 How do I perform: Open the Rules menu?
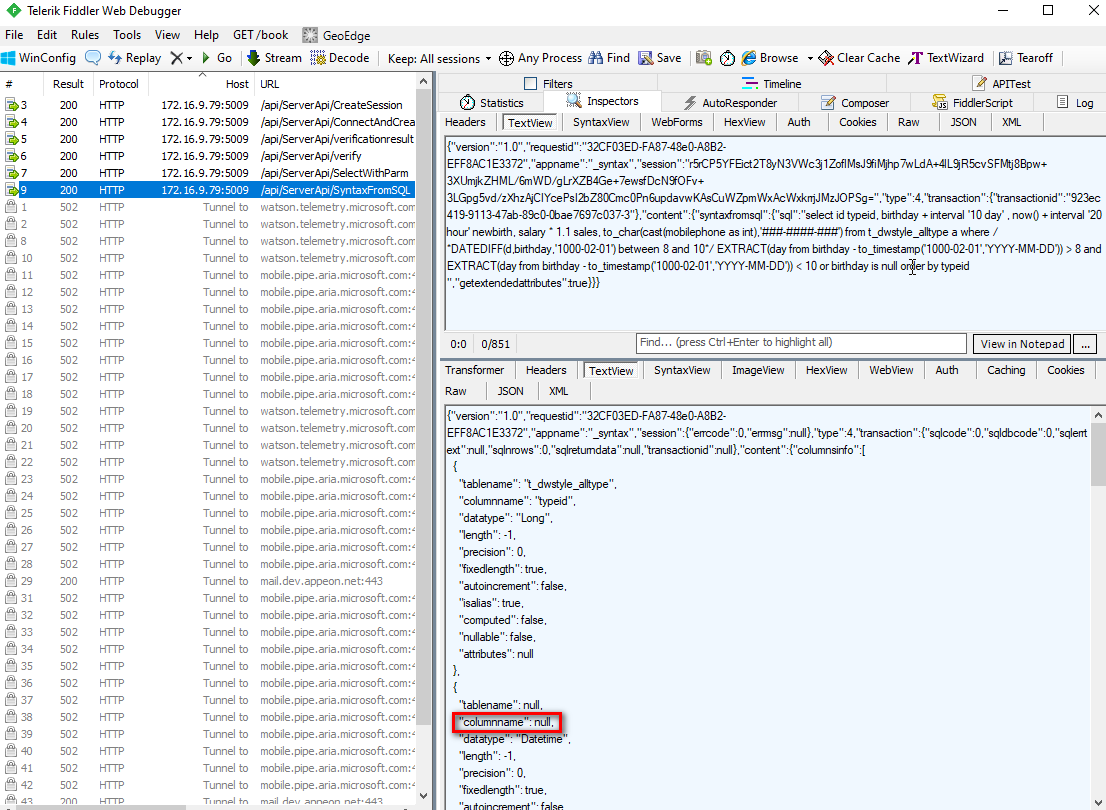point(84,34)
